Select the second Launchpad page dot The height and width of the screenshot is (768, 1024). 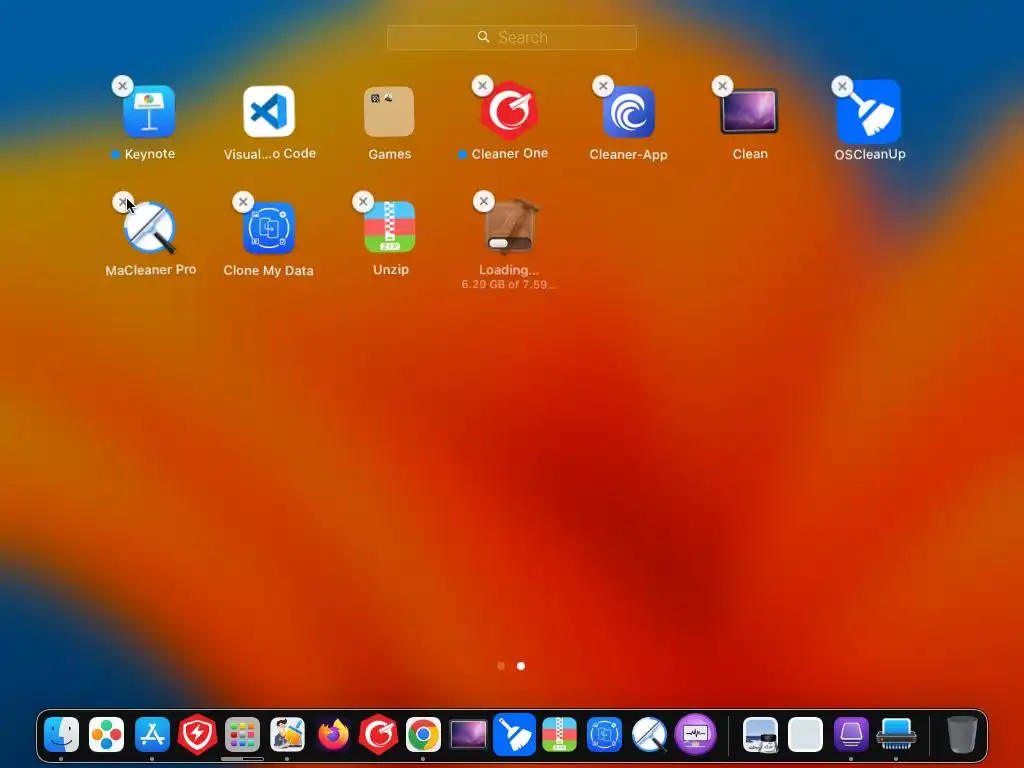click(520, 666)
